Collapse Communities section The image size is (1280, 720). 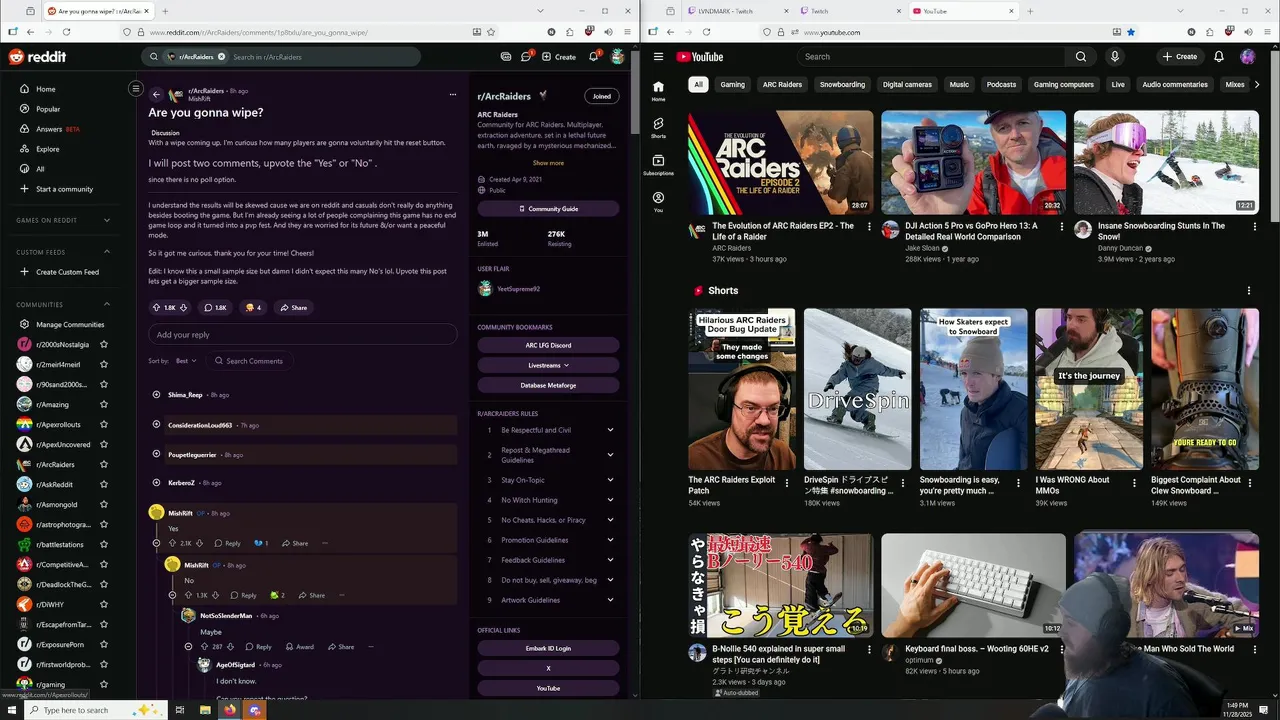tap(107, 304)
